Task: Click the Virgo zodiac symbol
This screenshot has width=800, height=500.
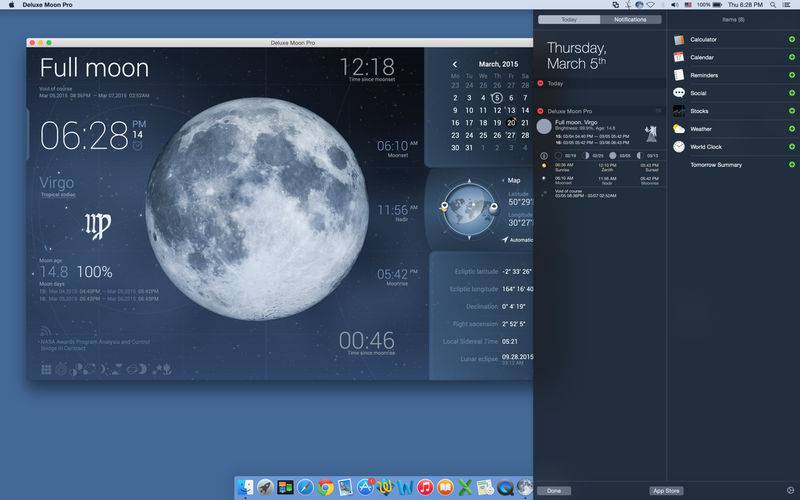Action: click(97, 225)
